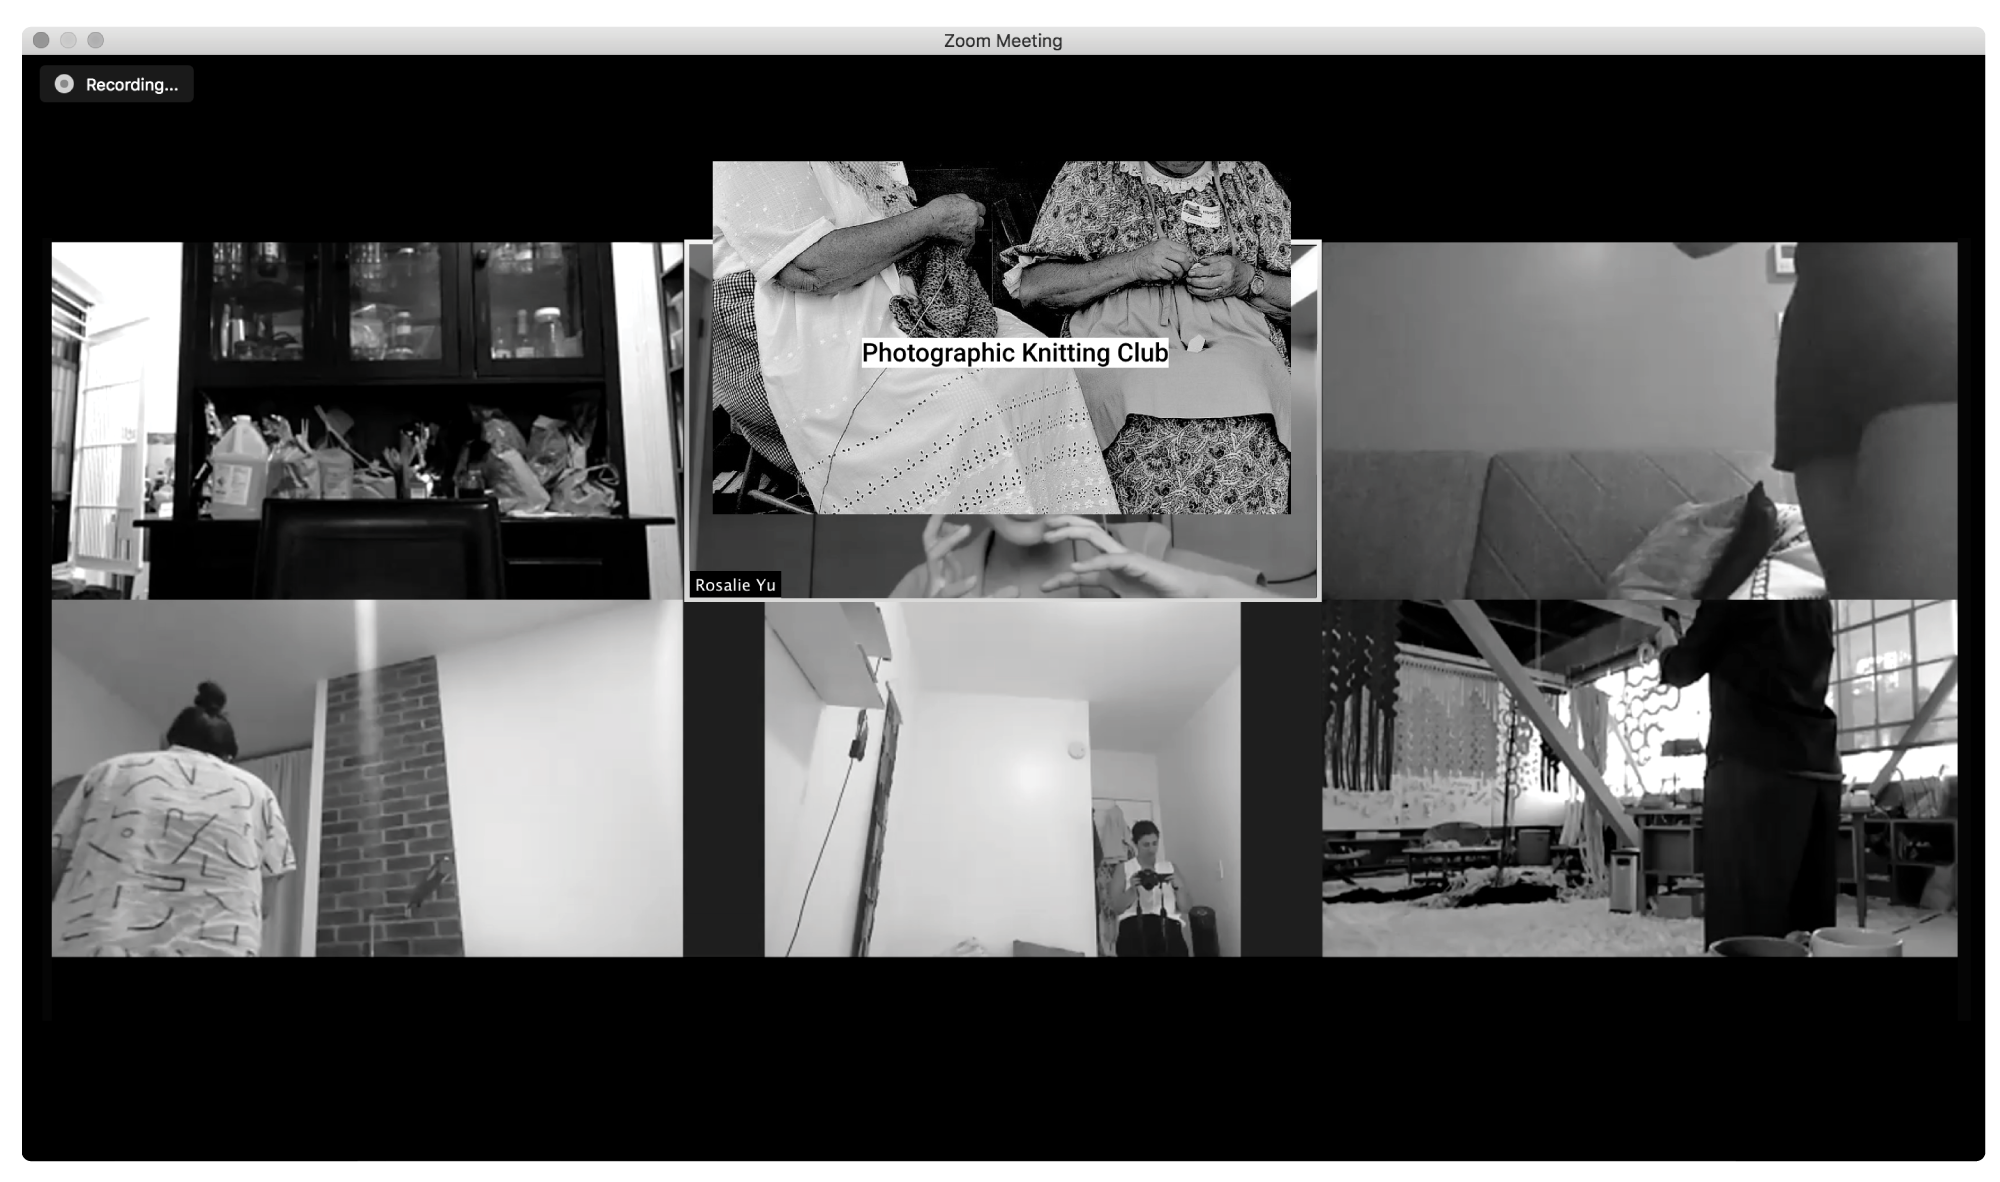Select the woman holding camera video tile
Screen dimensions: 2000x1182
tap(1002, 778)
